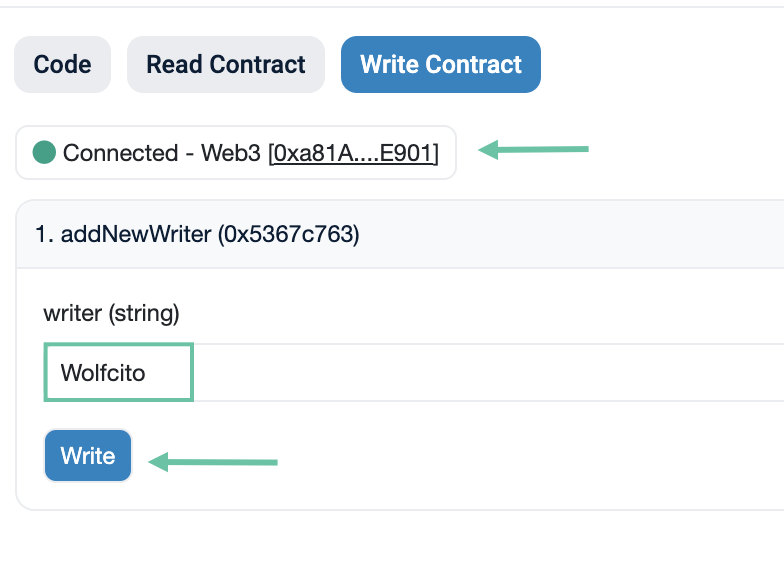This screenshot has width=784, height=562.
Task: Open the Read Contract tab
Action: point(225,65)
